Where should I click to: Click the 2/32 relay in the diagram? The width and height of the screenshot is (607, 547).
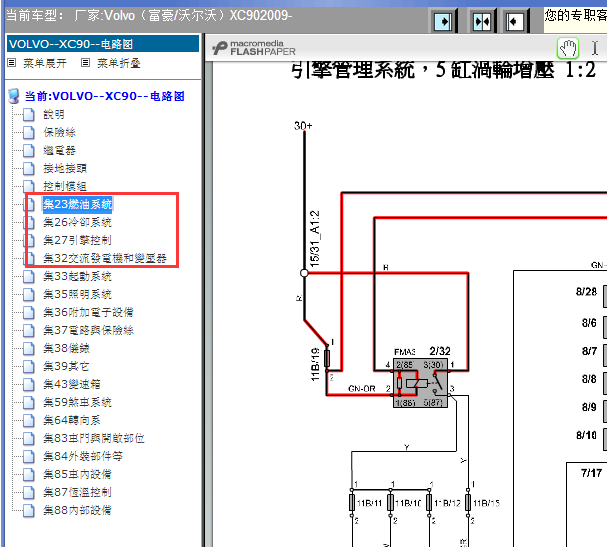pyautogui.click(x=420, y=383)
